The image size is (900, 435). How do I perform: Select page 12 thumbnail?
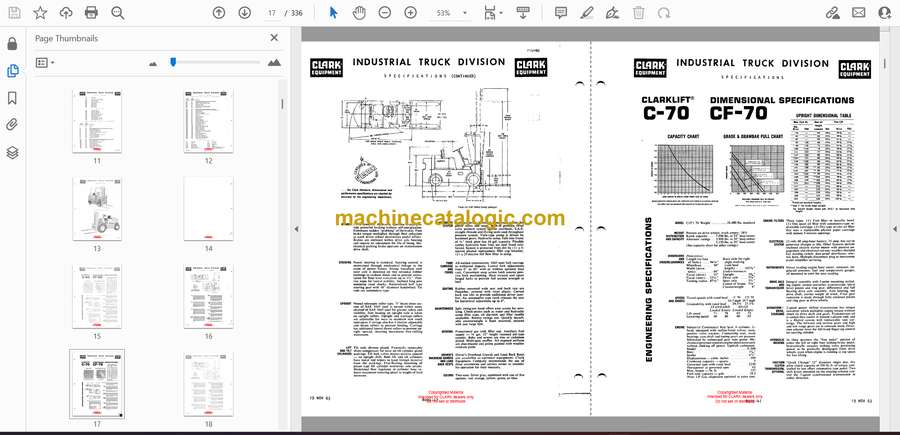point(208,121)
